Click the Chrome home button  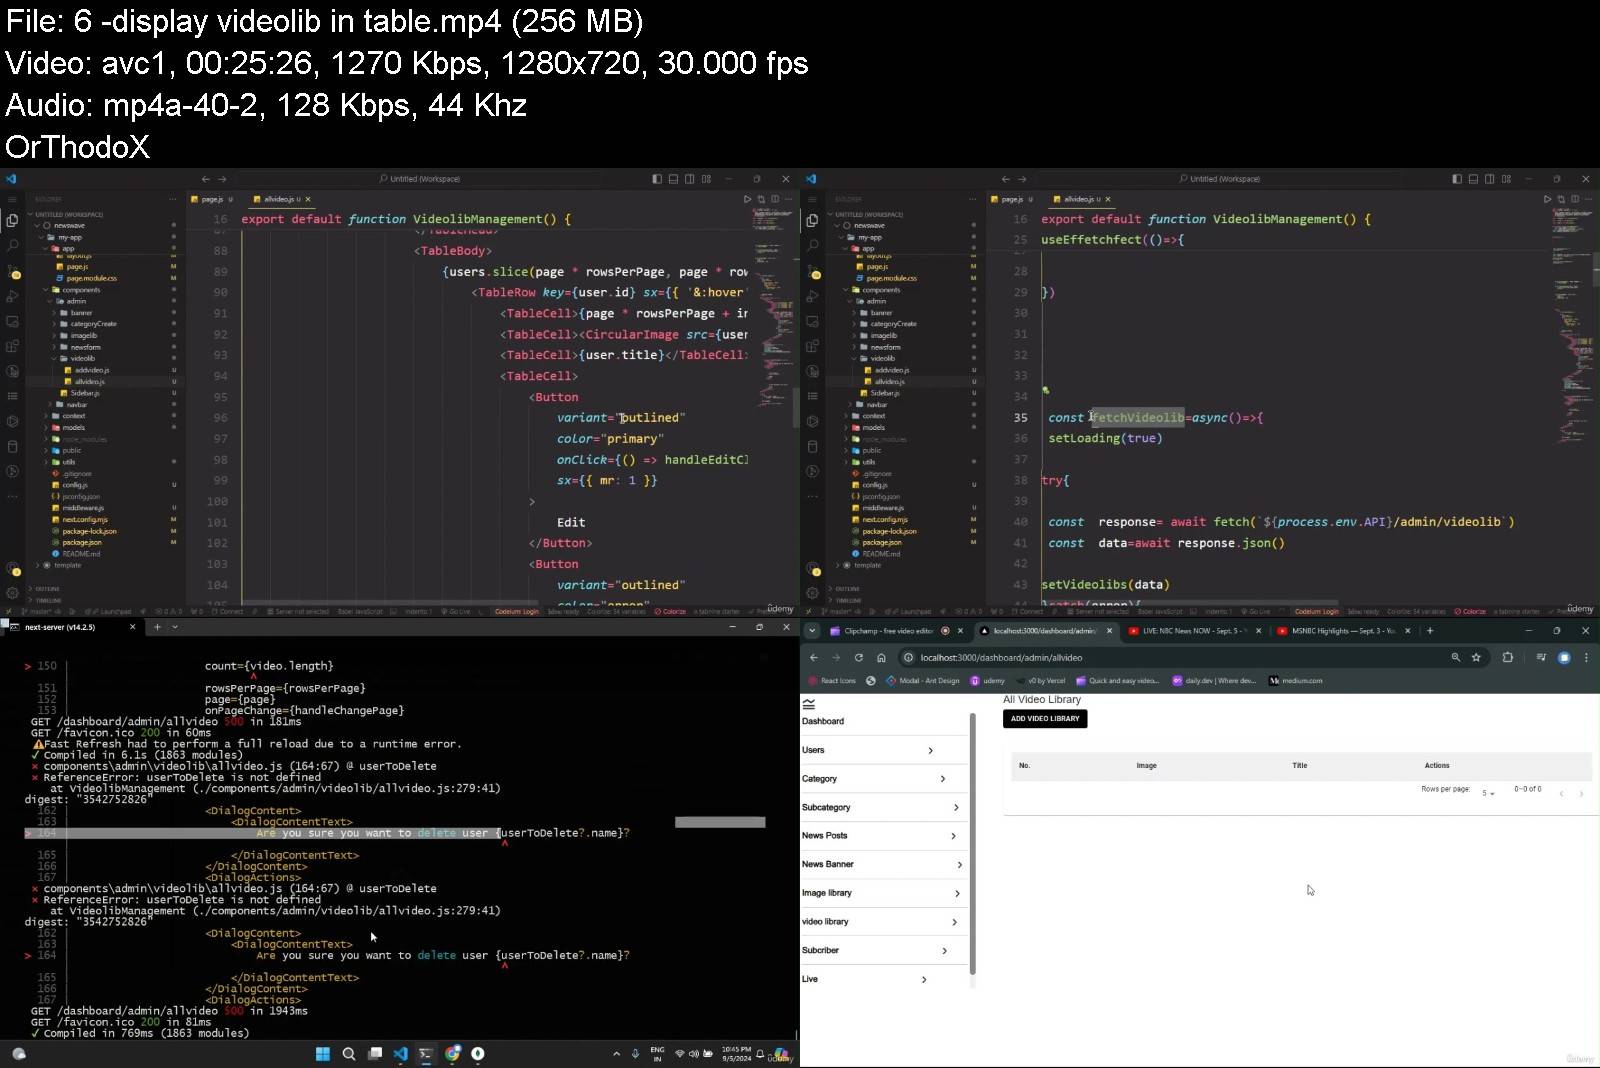tap(881, 657)
